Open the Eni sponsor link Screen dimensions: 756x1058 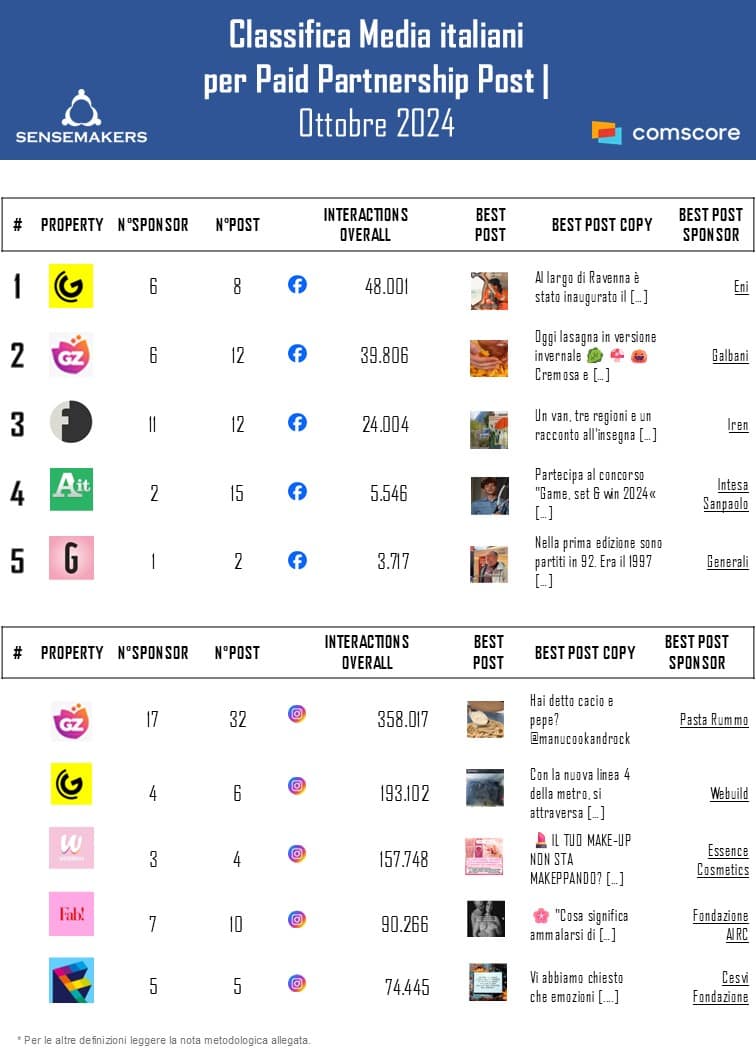tap(741, 287)
